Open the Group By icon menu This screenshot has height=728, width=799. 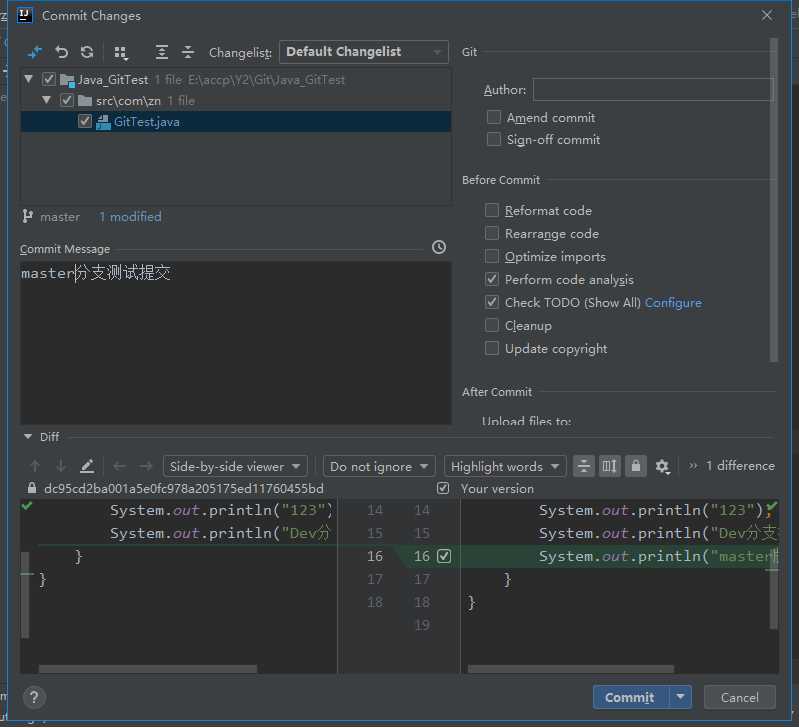[121, 52]
